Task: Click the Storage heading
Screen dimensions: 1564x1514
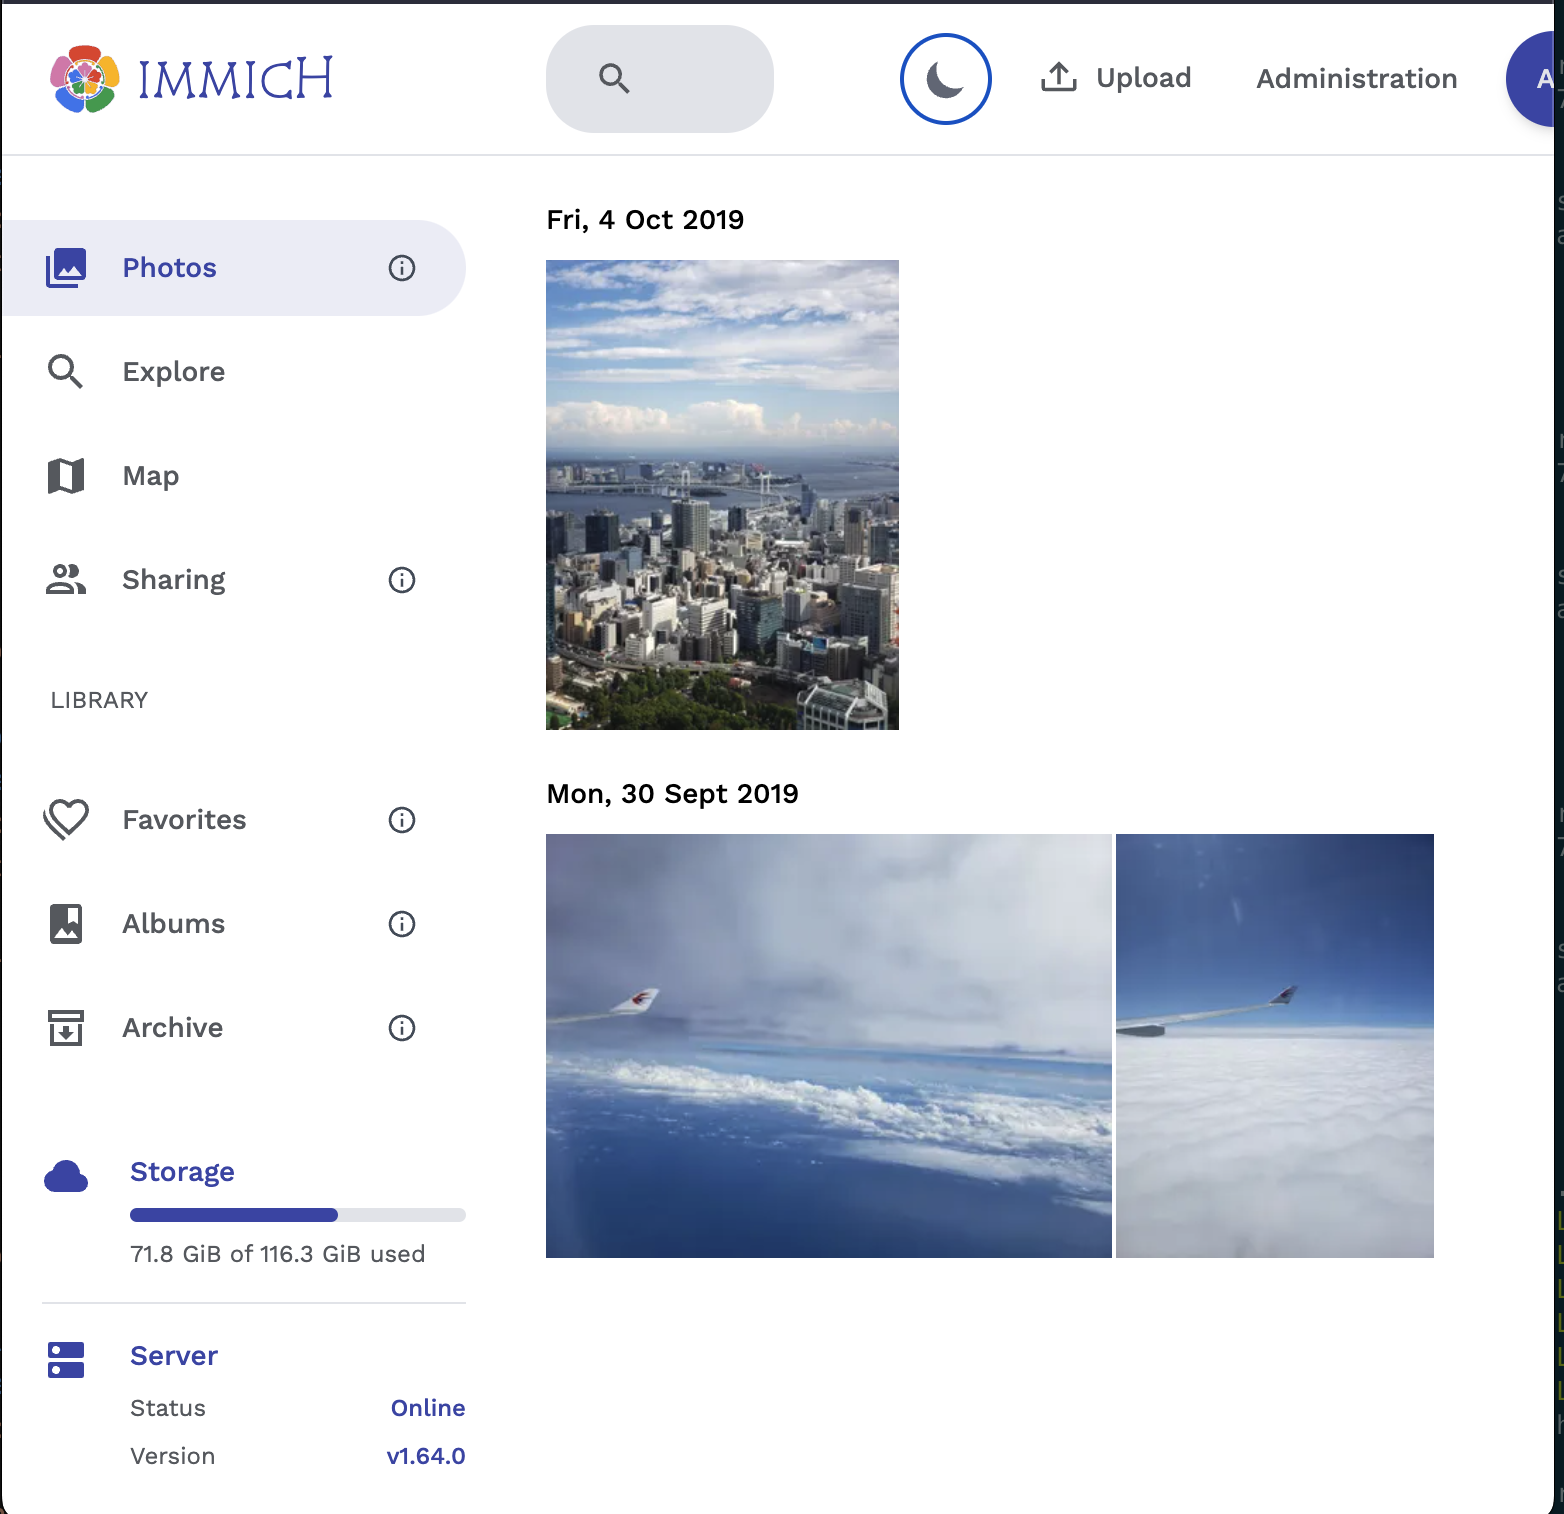Action: point(182,1172)
